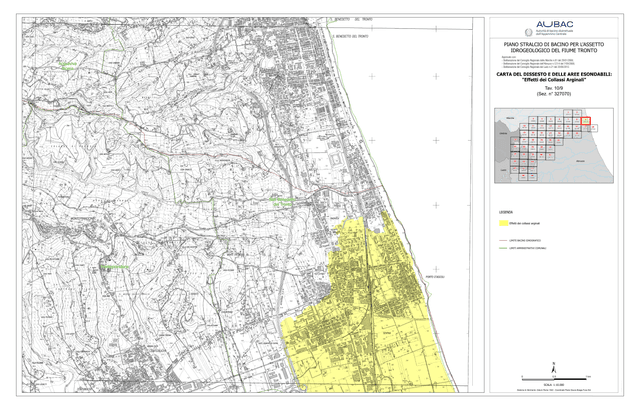Click the scale bar graphic

[x=554, y=379]
